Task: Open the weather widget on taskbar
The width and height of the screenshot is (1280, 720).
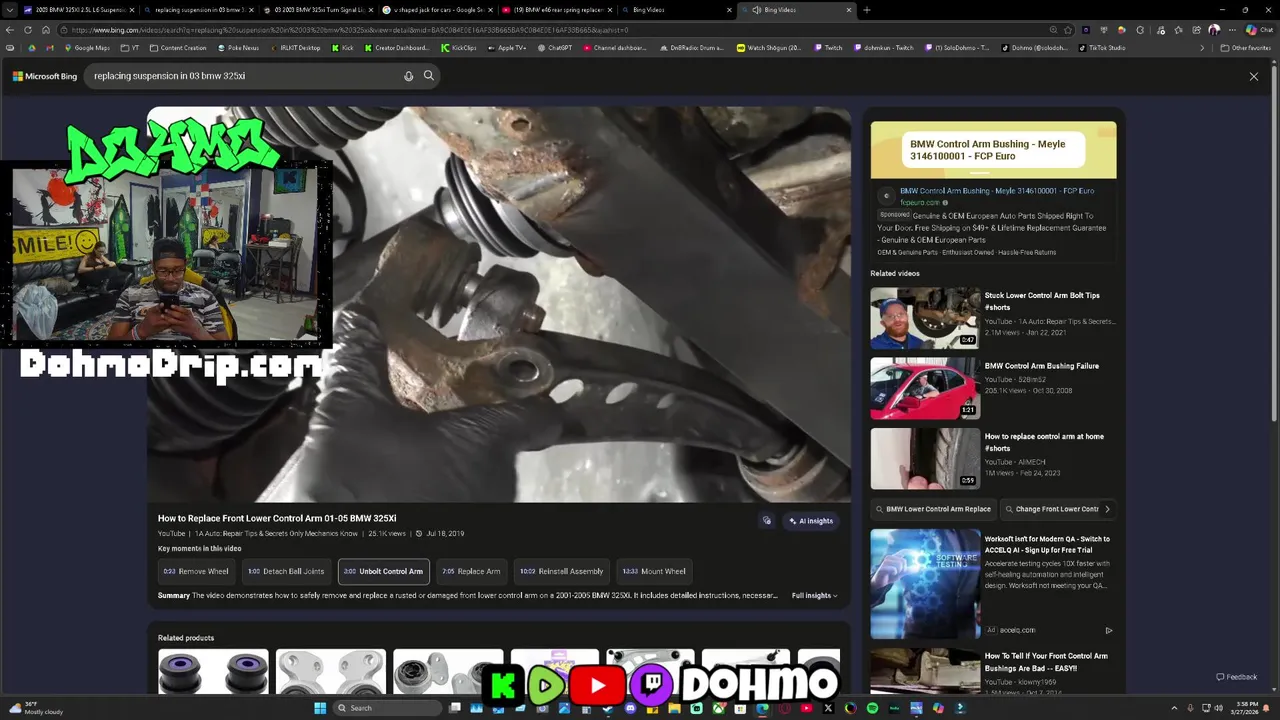Action: pos(37,708)
